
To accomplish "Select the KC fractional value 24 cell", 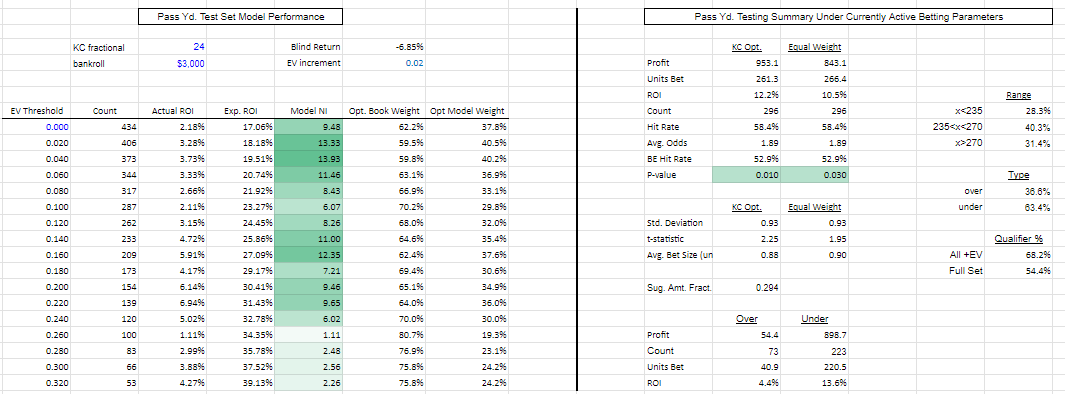I will (173, 48).
